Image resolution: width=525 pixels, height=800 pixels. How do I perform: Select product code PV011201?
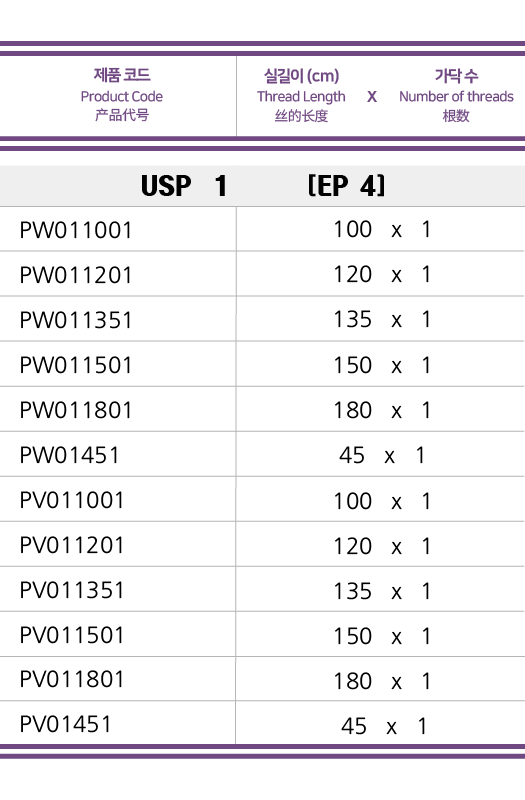point(72,545)
